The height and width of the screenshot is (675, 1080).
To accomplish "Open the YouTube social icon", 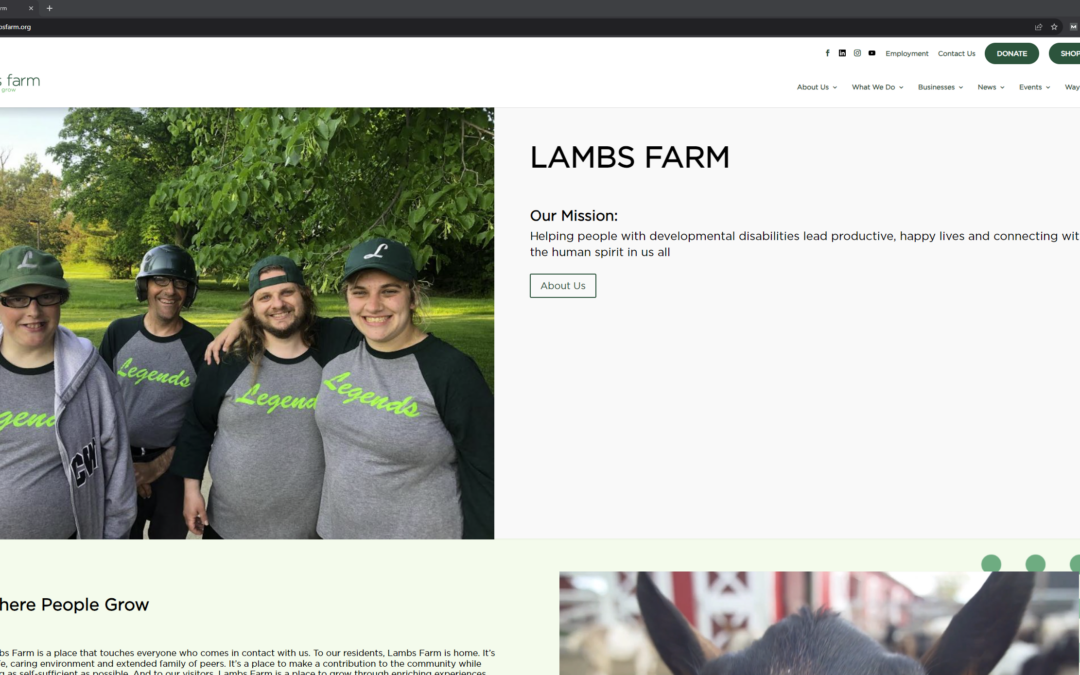I will click(872, 53).
